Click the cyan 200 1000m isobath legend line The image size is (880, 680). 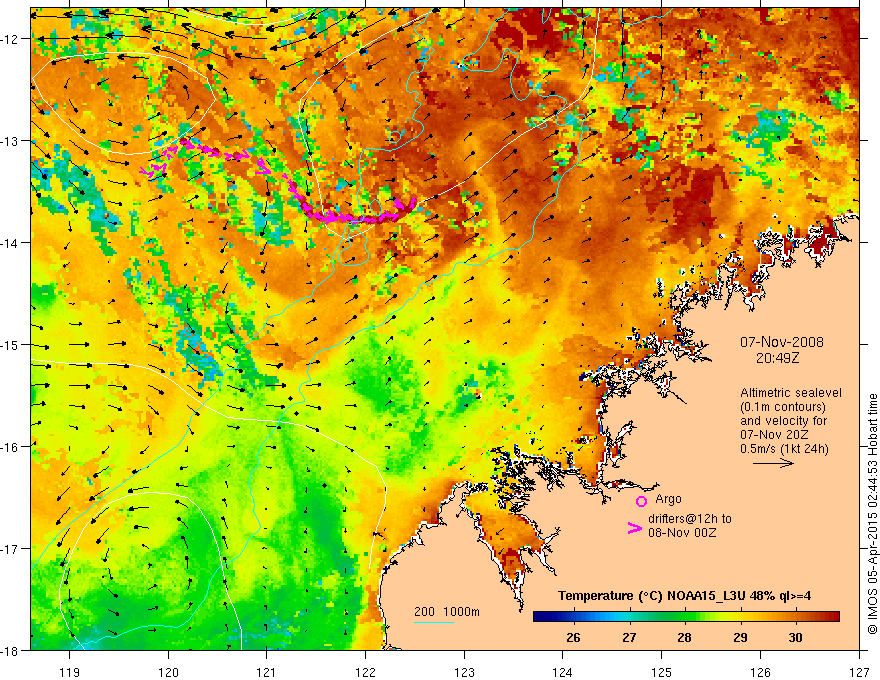[x=434, y=622]
